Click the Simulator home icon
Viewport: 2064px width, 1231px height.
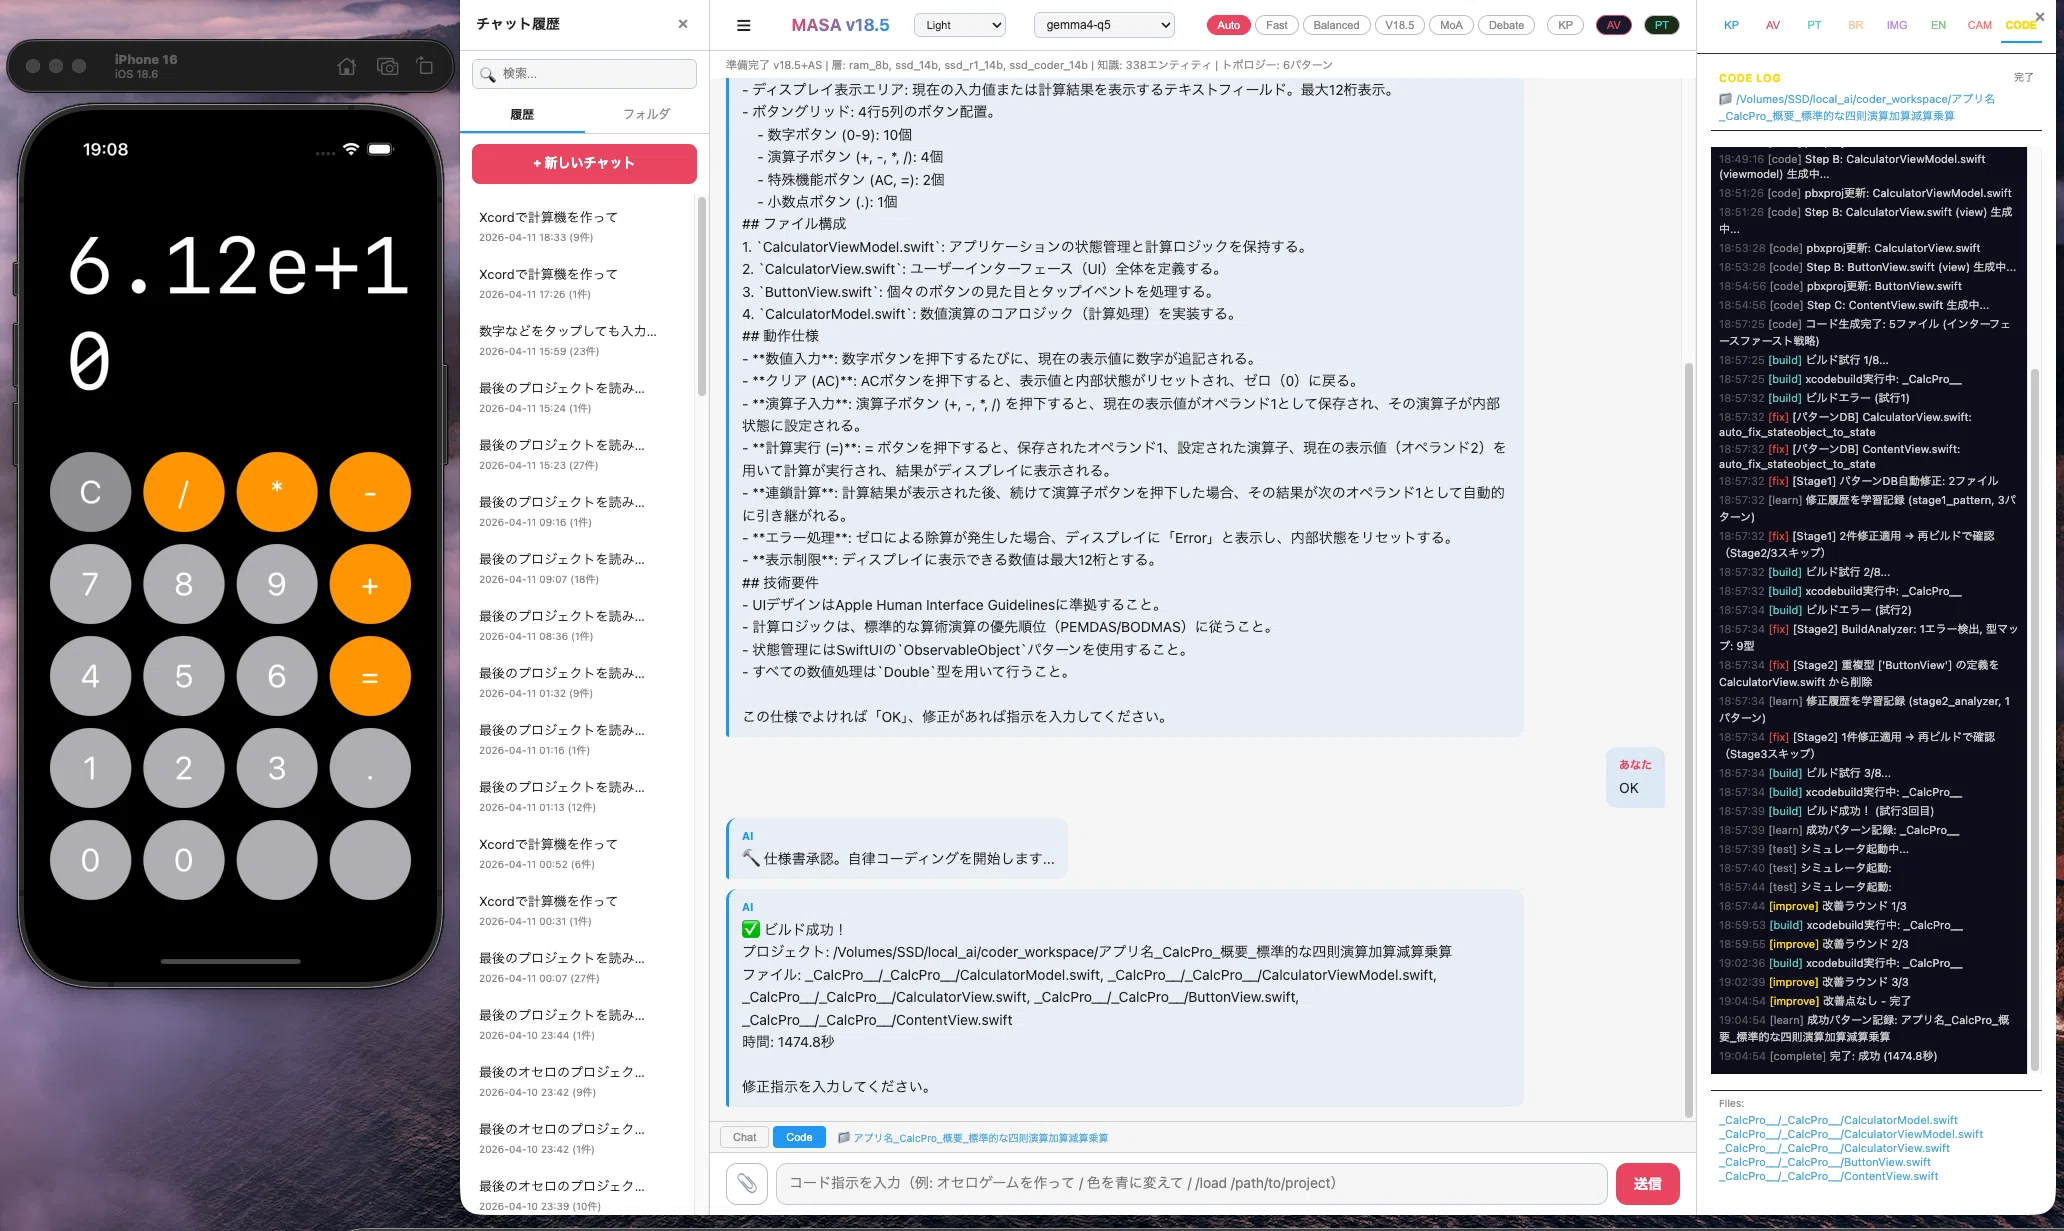tap(346, 66)
